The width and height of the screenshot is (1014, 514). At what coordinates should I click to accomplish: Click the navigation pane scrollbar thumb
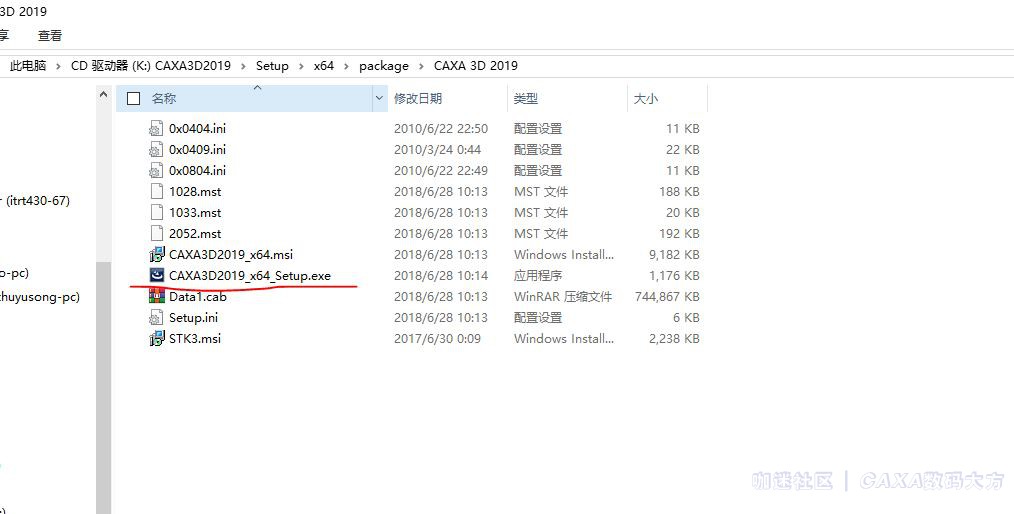(103, 388)
